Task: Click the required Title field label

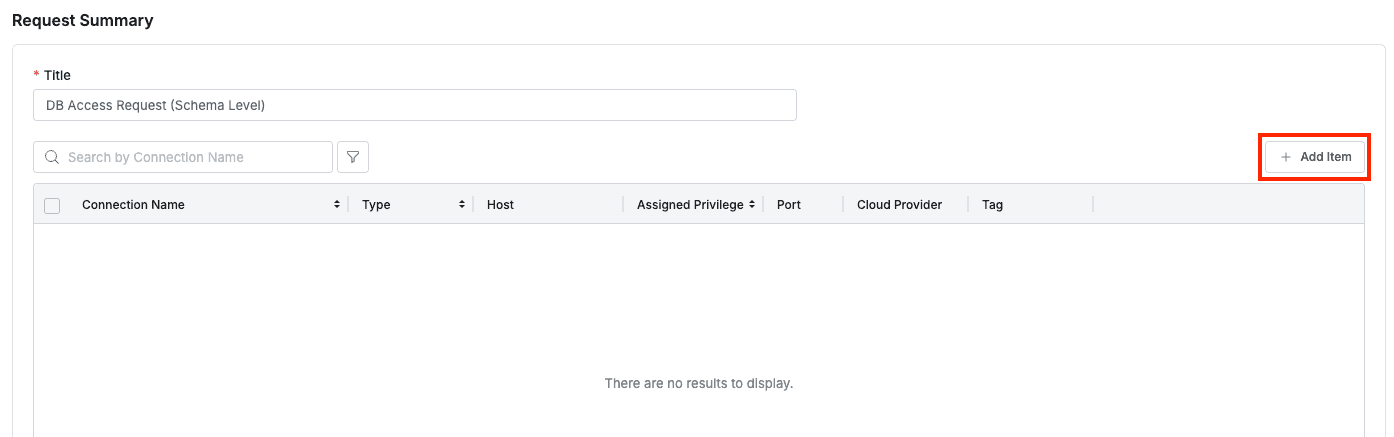Action: tap(57, 75)
